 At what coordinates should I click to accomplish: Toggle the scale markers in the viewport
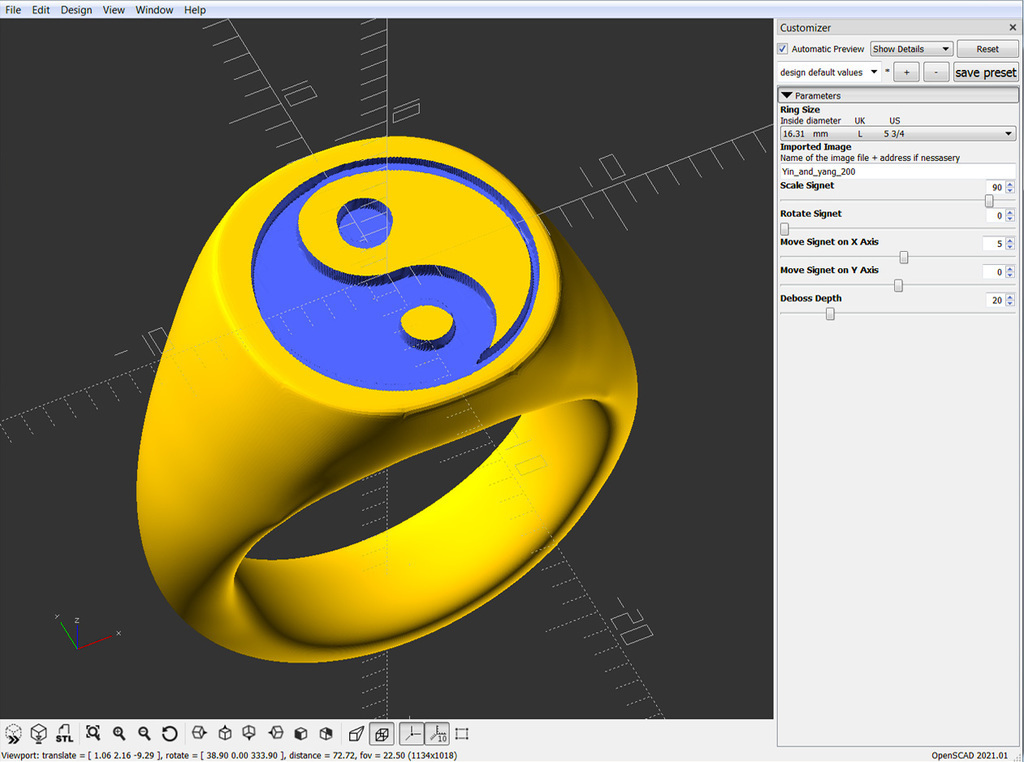pos(437,733)
